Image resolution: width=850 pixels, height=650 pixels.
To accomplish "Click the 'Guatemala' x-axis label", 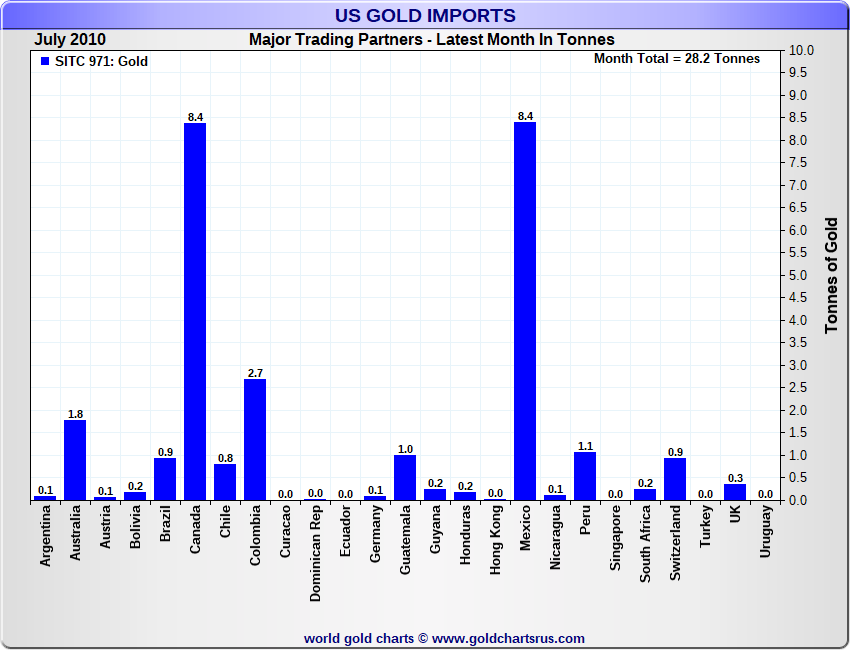I will 405,539.
